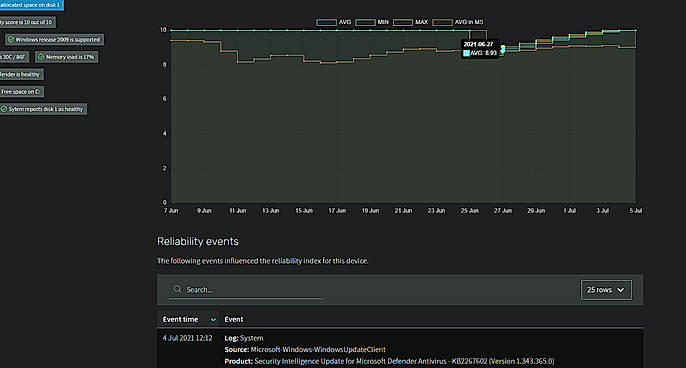Click the score is 10 out of 10 tag
The width and height of the screenshot is (686, 368).
28,22
